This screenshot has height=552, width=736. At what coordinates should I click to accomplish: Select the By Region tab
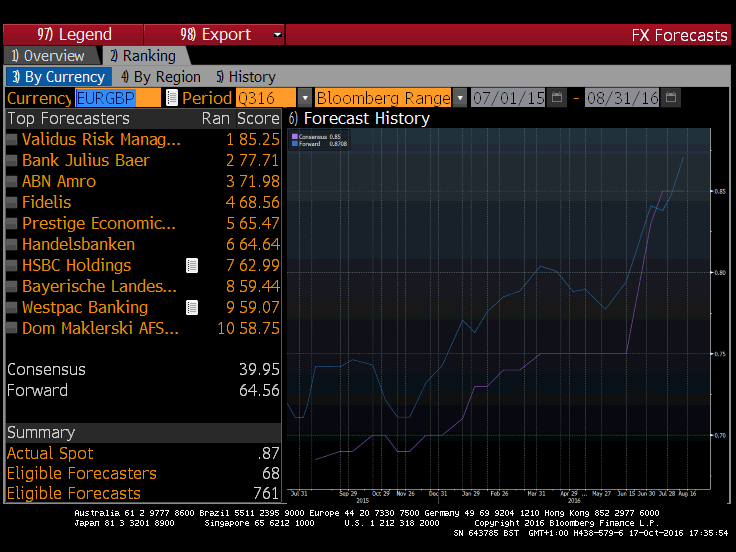(x=161, y=77)
